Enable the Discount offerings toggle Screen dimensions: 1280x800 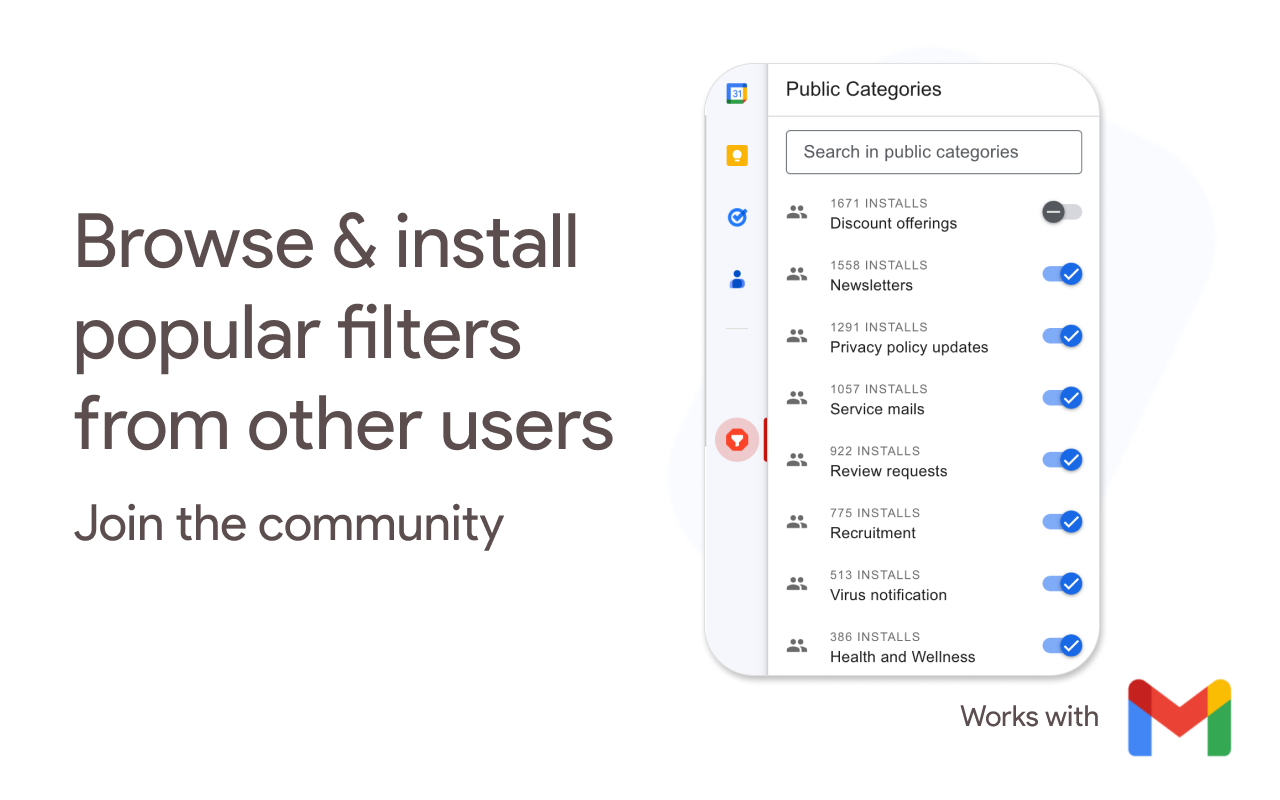tap(1062, 212)
